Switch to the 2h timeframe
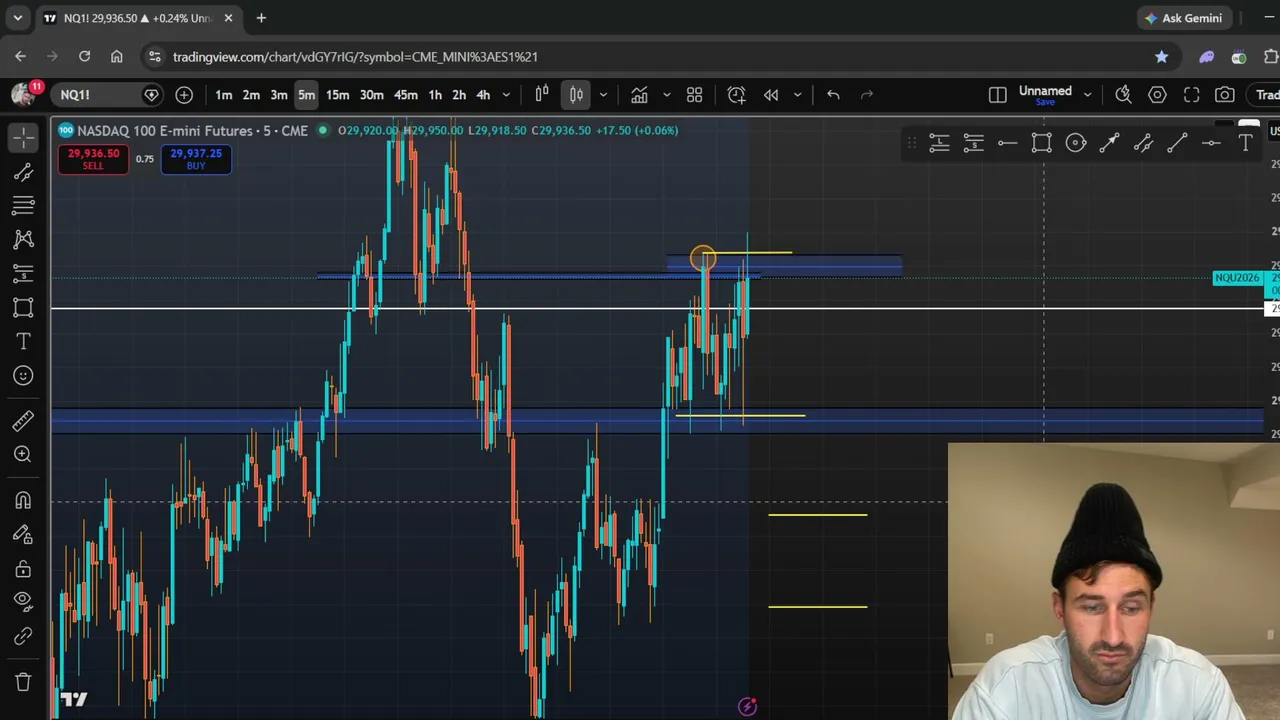 459,95
